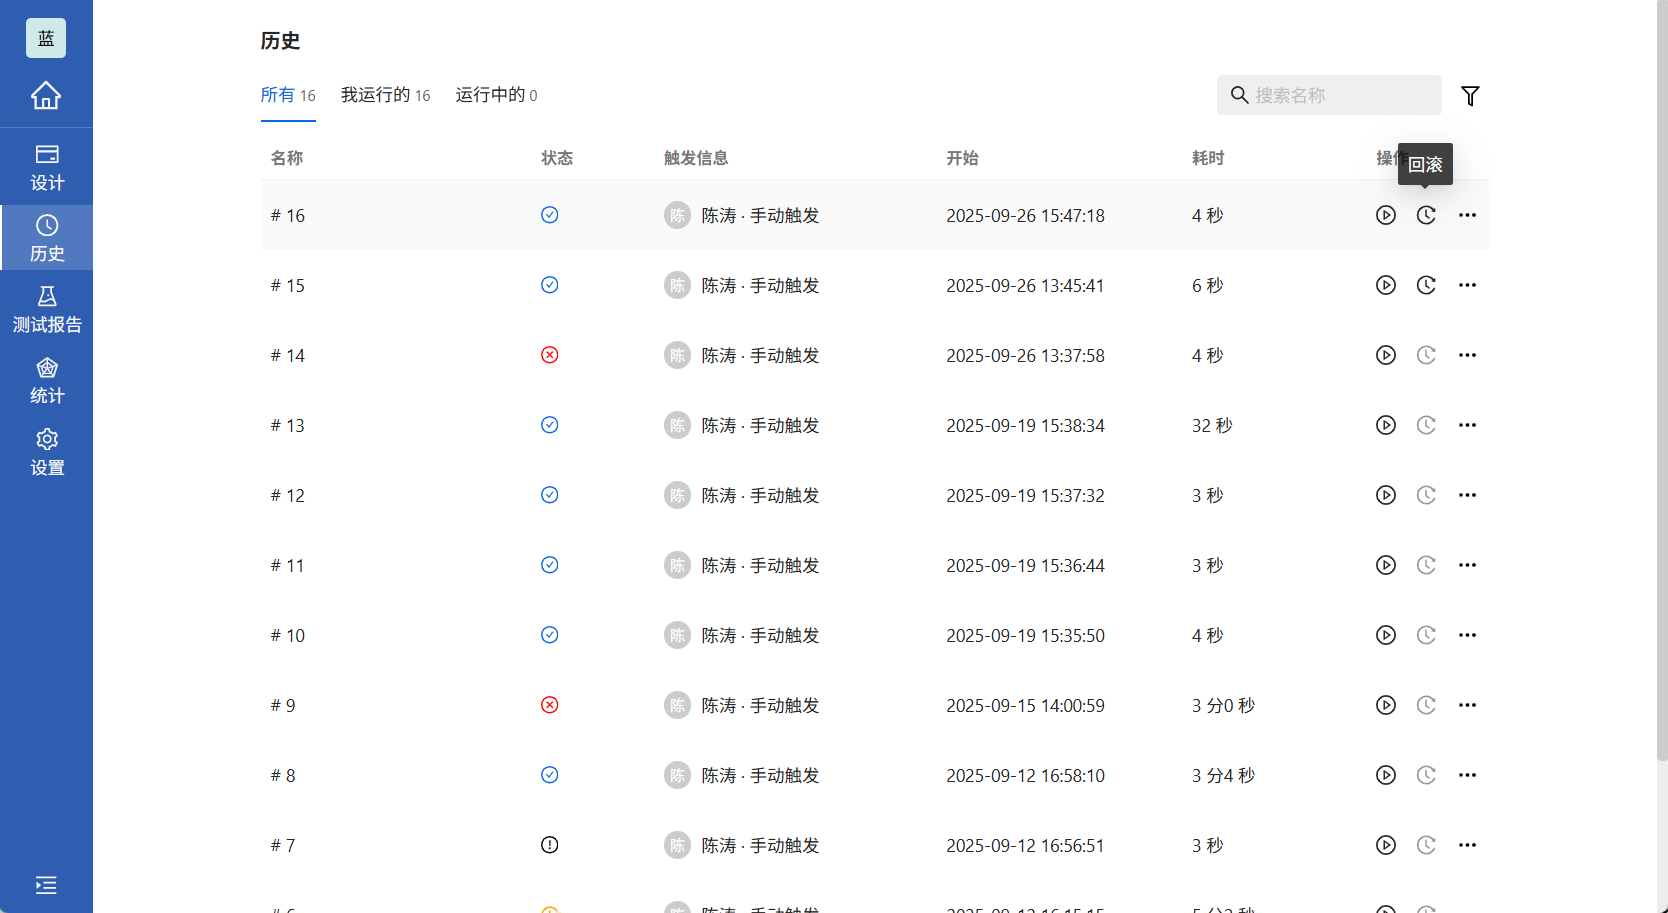Collapse the sidebar menu icon
This screenshot has height=913, width=1668.
(x=46, y=885)
